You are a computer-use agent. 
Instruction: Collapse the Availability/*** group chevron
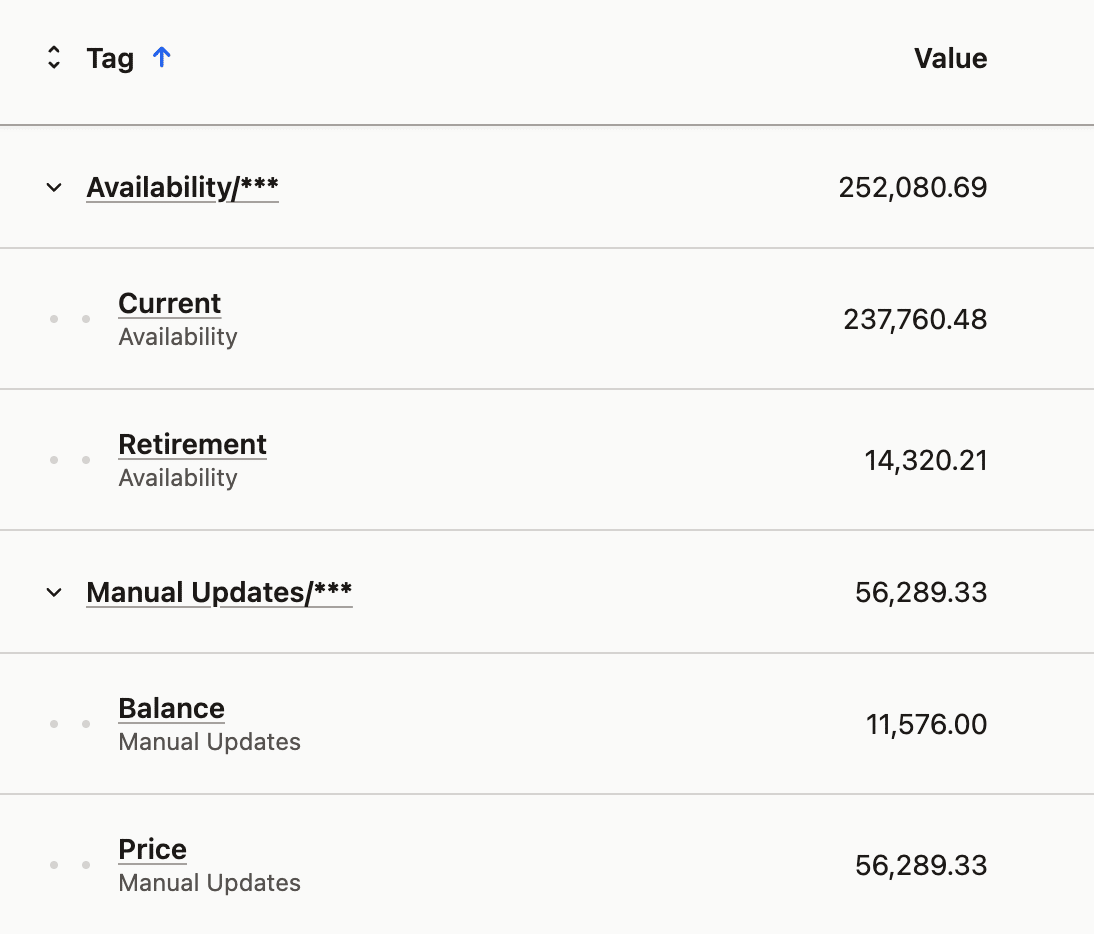click(x=54, y=187)
